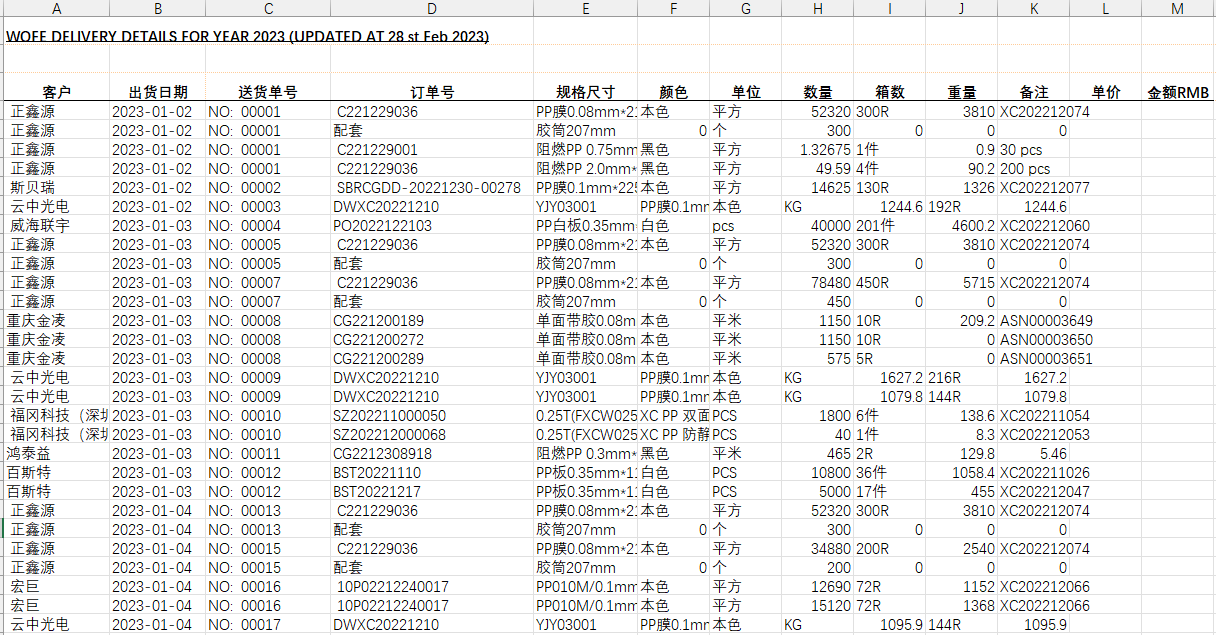Select column E header

coord(586,9)
